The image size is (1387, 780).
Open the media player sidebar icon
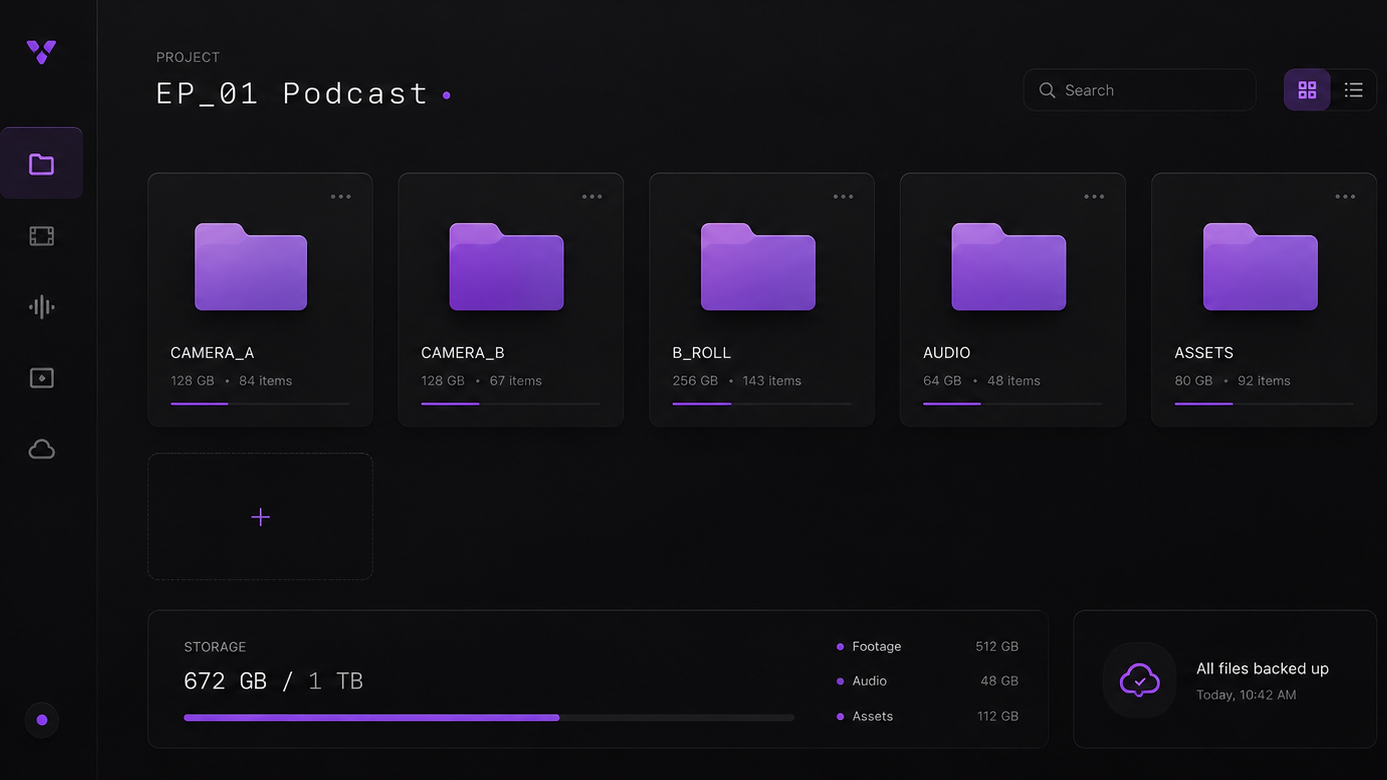pos(41,378)
